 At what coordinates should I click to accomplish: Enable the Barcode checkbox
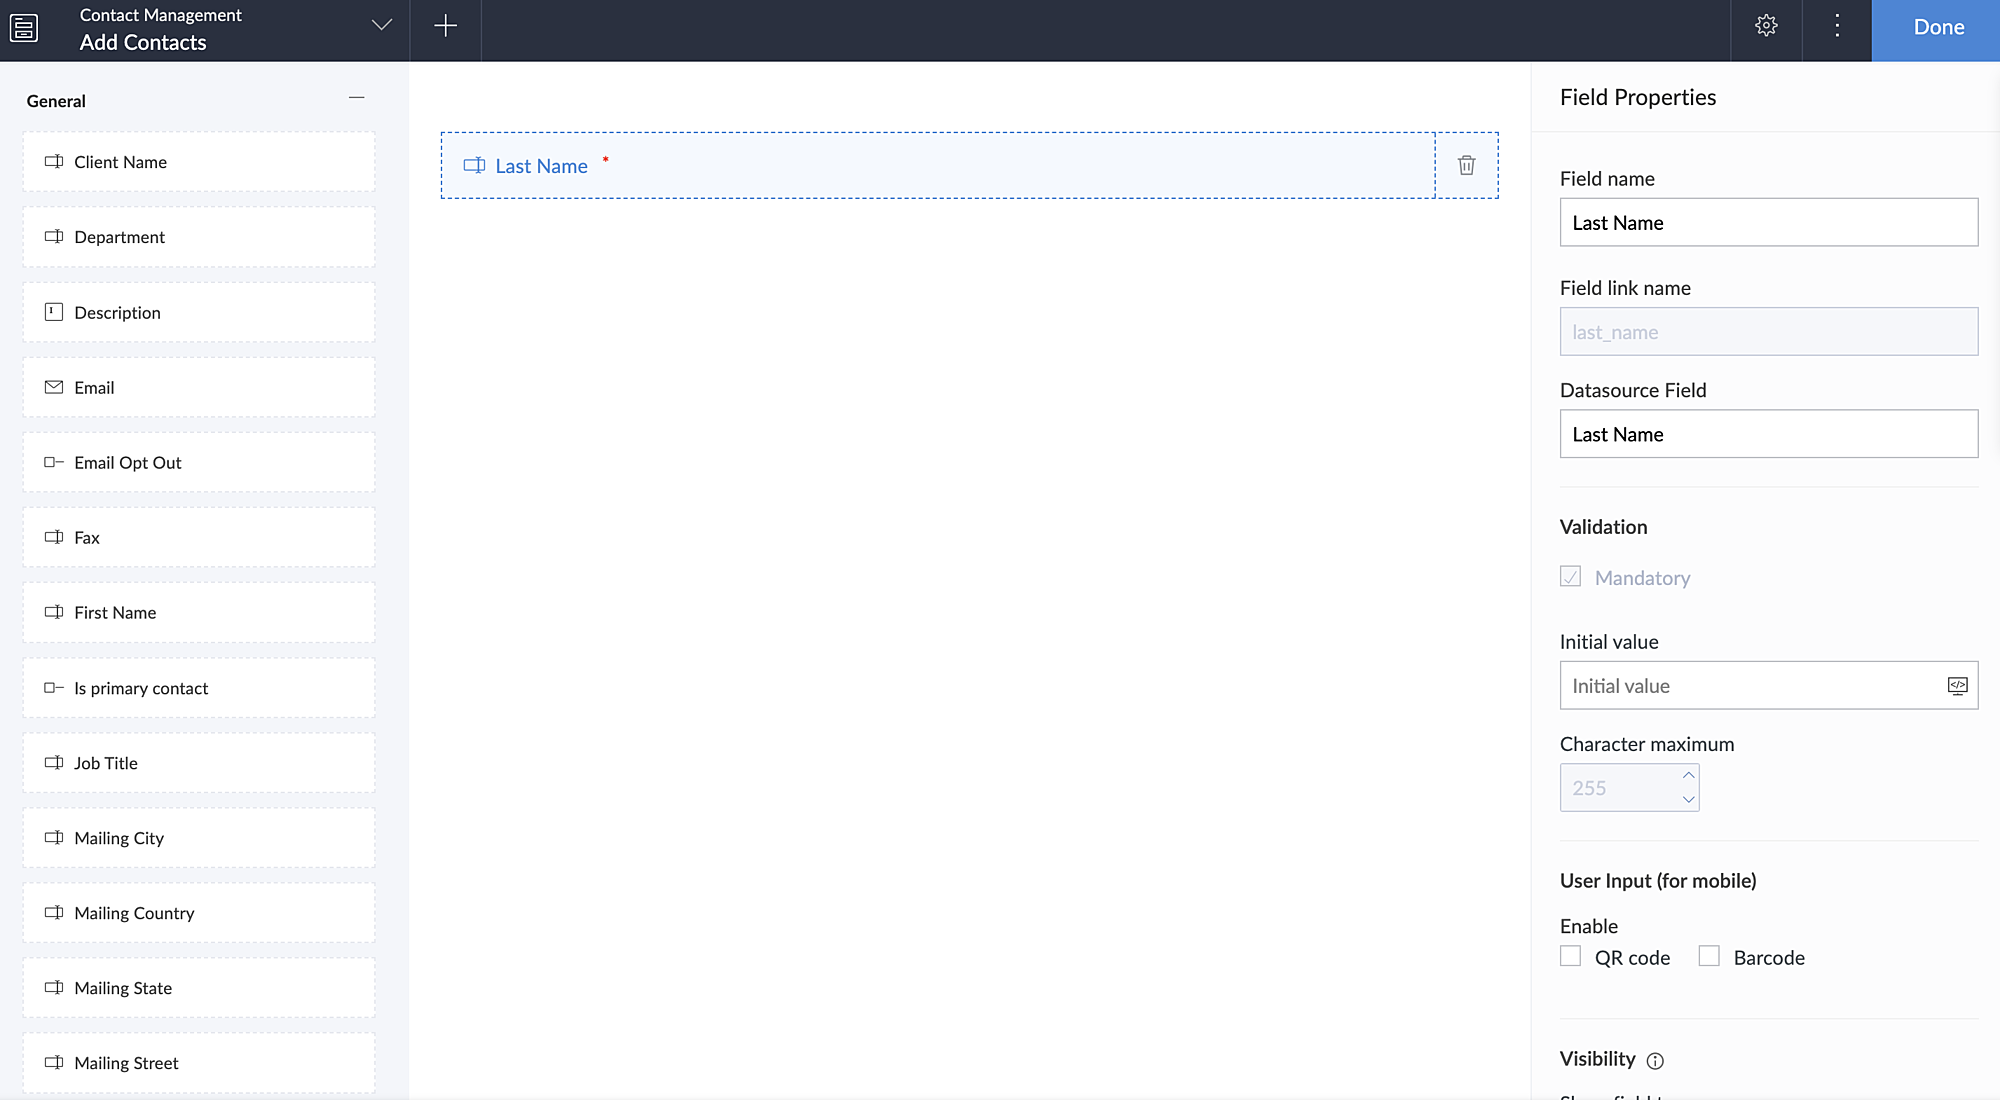tap(1709, 957)
